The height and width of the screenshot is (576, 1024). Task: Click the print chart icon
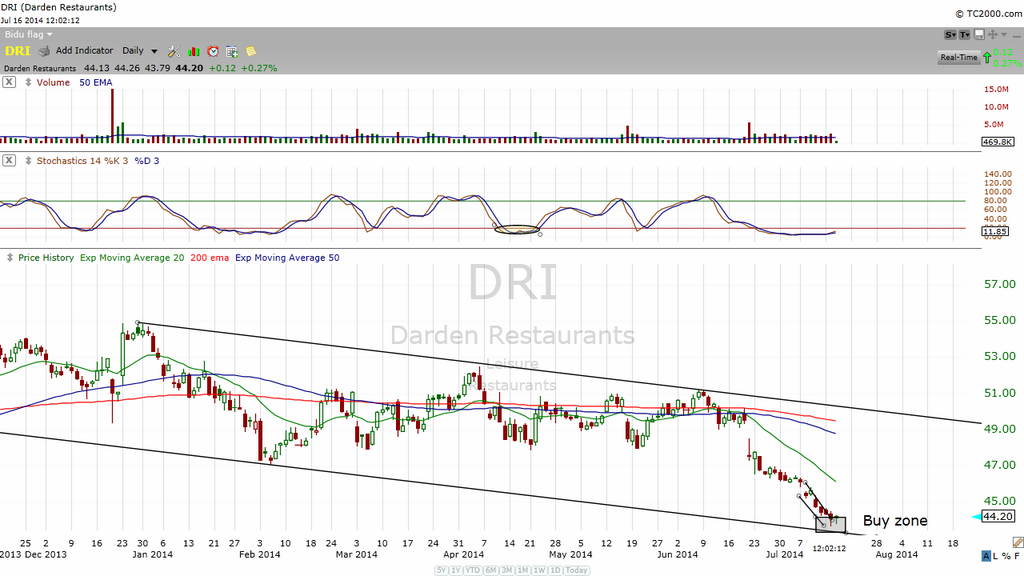[44, 51]
